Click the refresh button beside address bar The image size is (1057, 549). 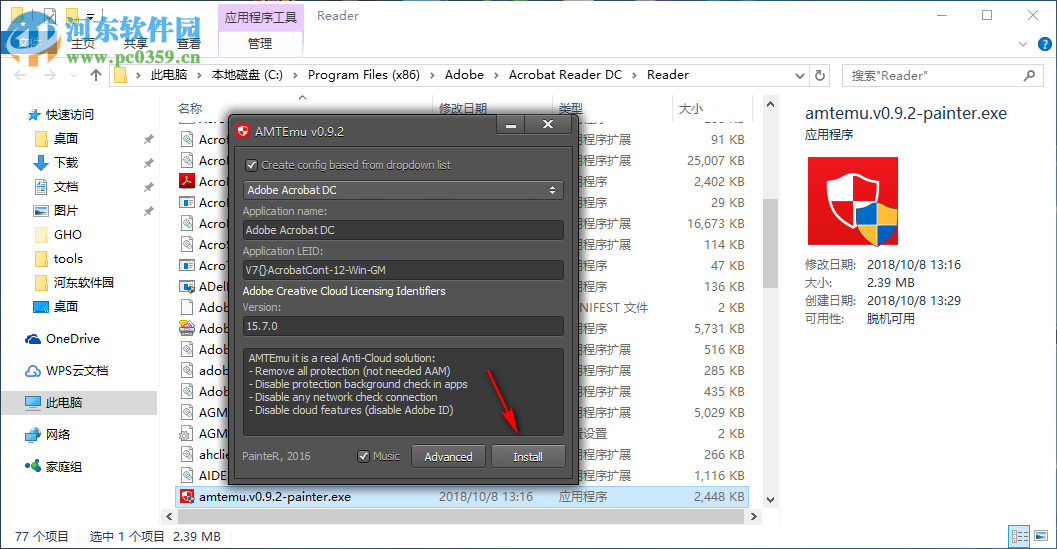pyautogui.click(x=820, y=75)
